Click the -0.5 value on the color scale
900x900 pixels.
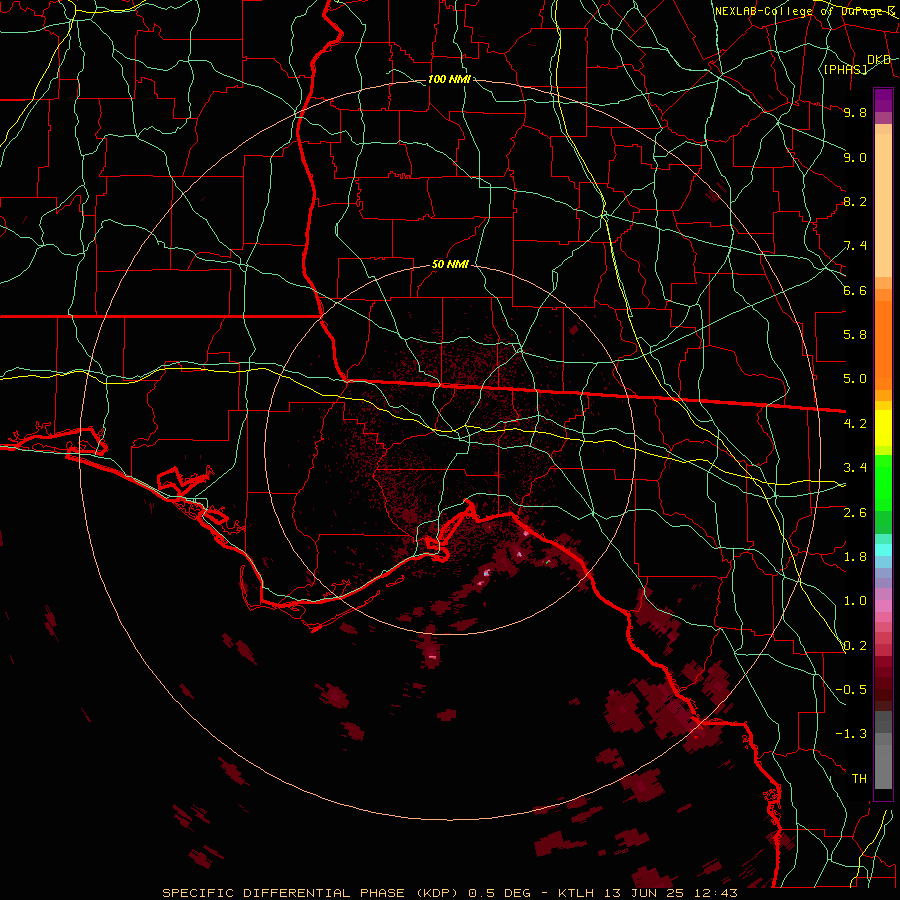click(x=851, y=690)
